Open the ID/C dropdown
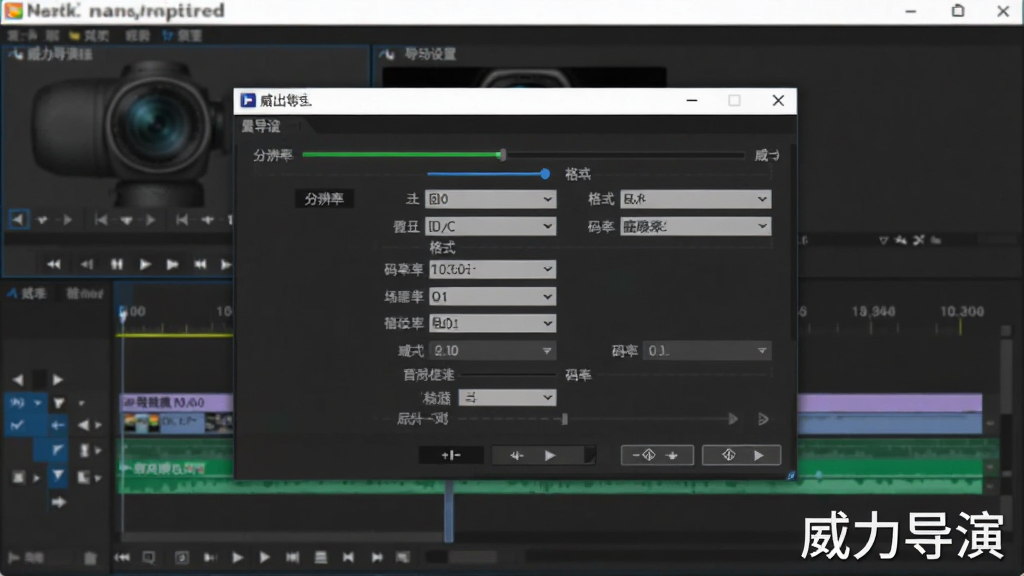Viewport: 1024px width, 576px height. (490, 227)
